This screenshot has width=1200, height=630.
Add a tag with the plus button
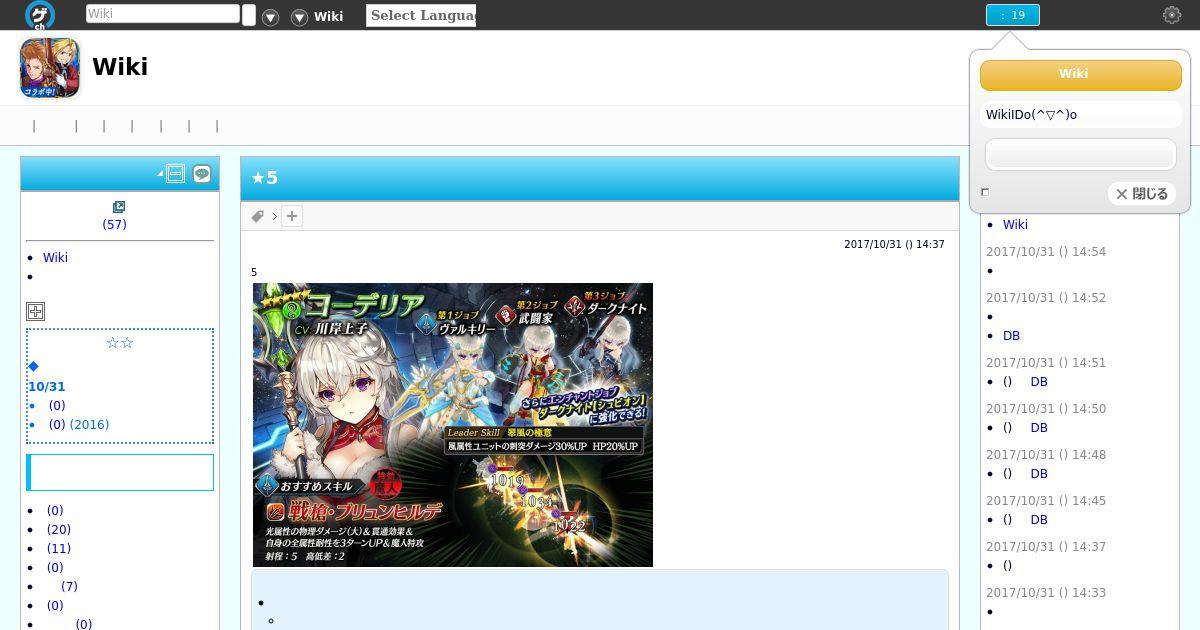pyautogui.click(x=292, y=216)
